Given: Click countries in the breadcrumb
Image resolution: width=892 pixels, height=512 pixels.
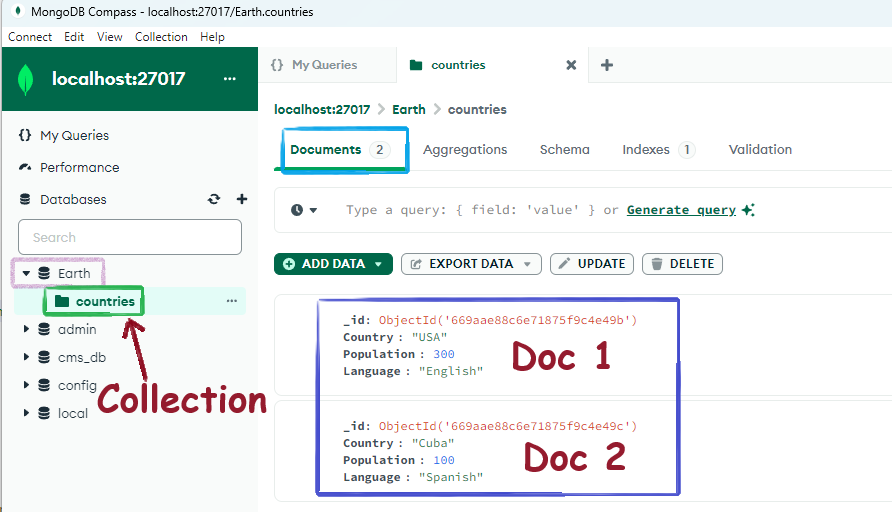Looking at the screenshot, I should tap(477, 109).
